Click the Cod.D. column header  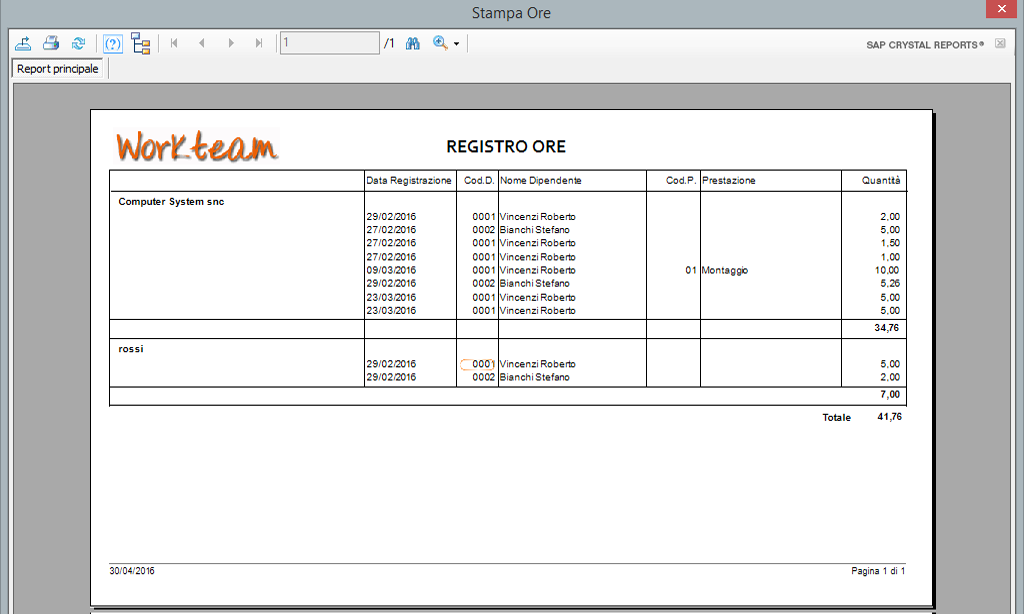click(x=479, y=180)
